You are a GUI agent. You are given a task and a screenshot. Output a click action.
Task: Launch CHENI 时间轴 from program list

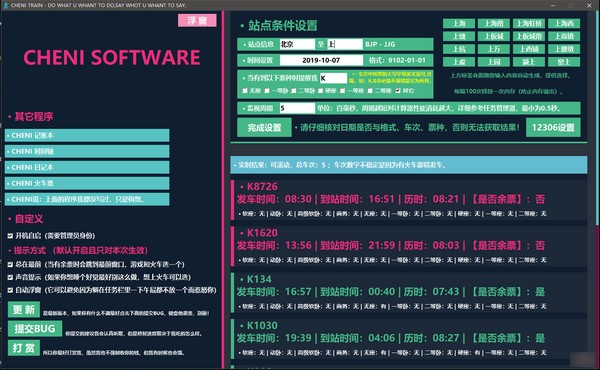coord(87,152)
